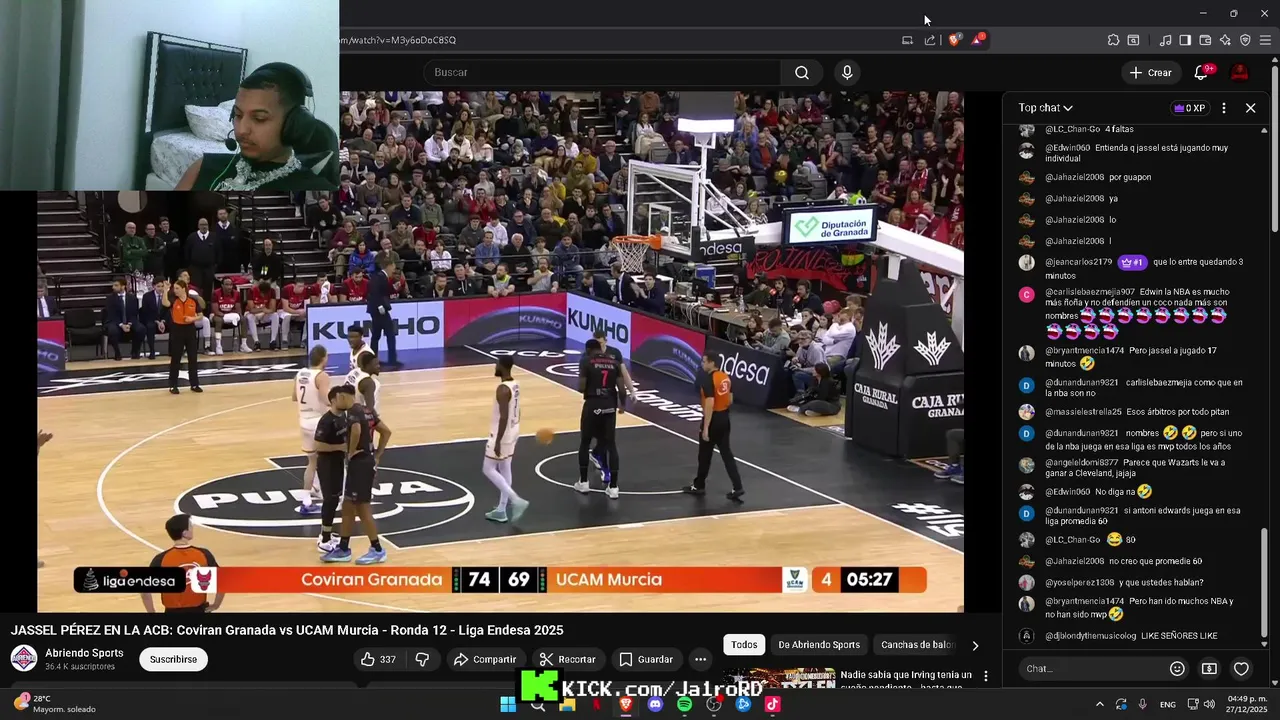Image resolution: width=1280 pixels, height=720 pixels.
Task: Open the more actions ellipsis under video
Action: pyautogui.click(x=700, y=659)
